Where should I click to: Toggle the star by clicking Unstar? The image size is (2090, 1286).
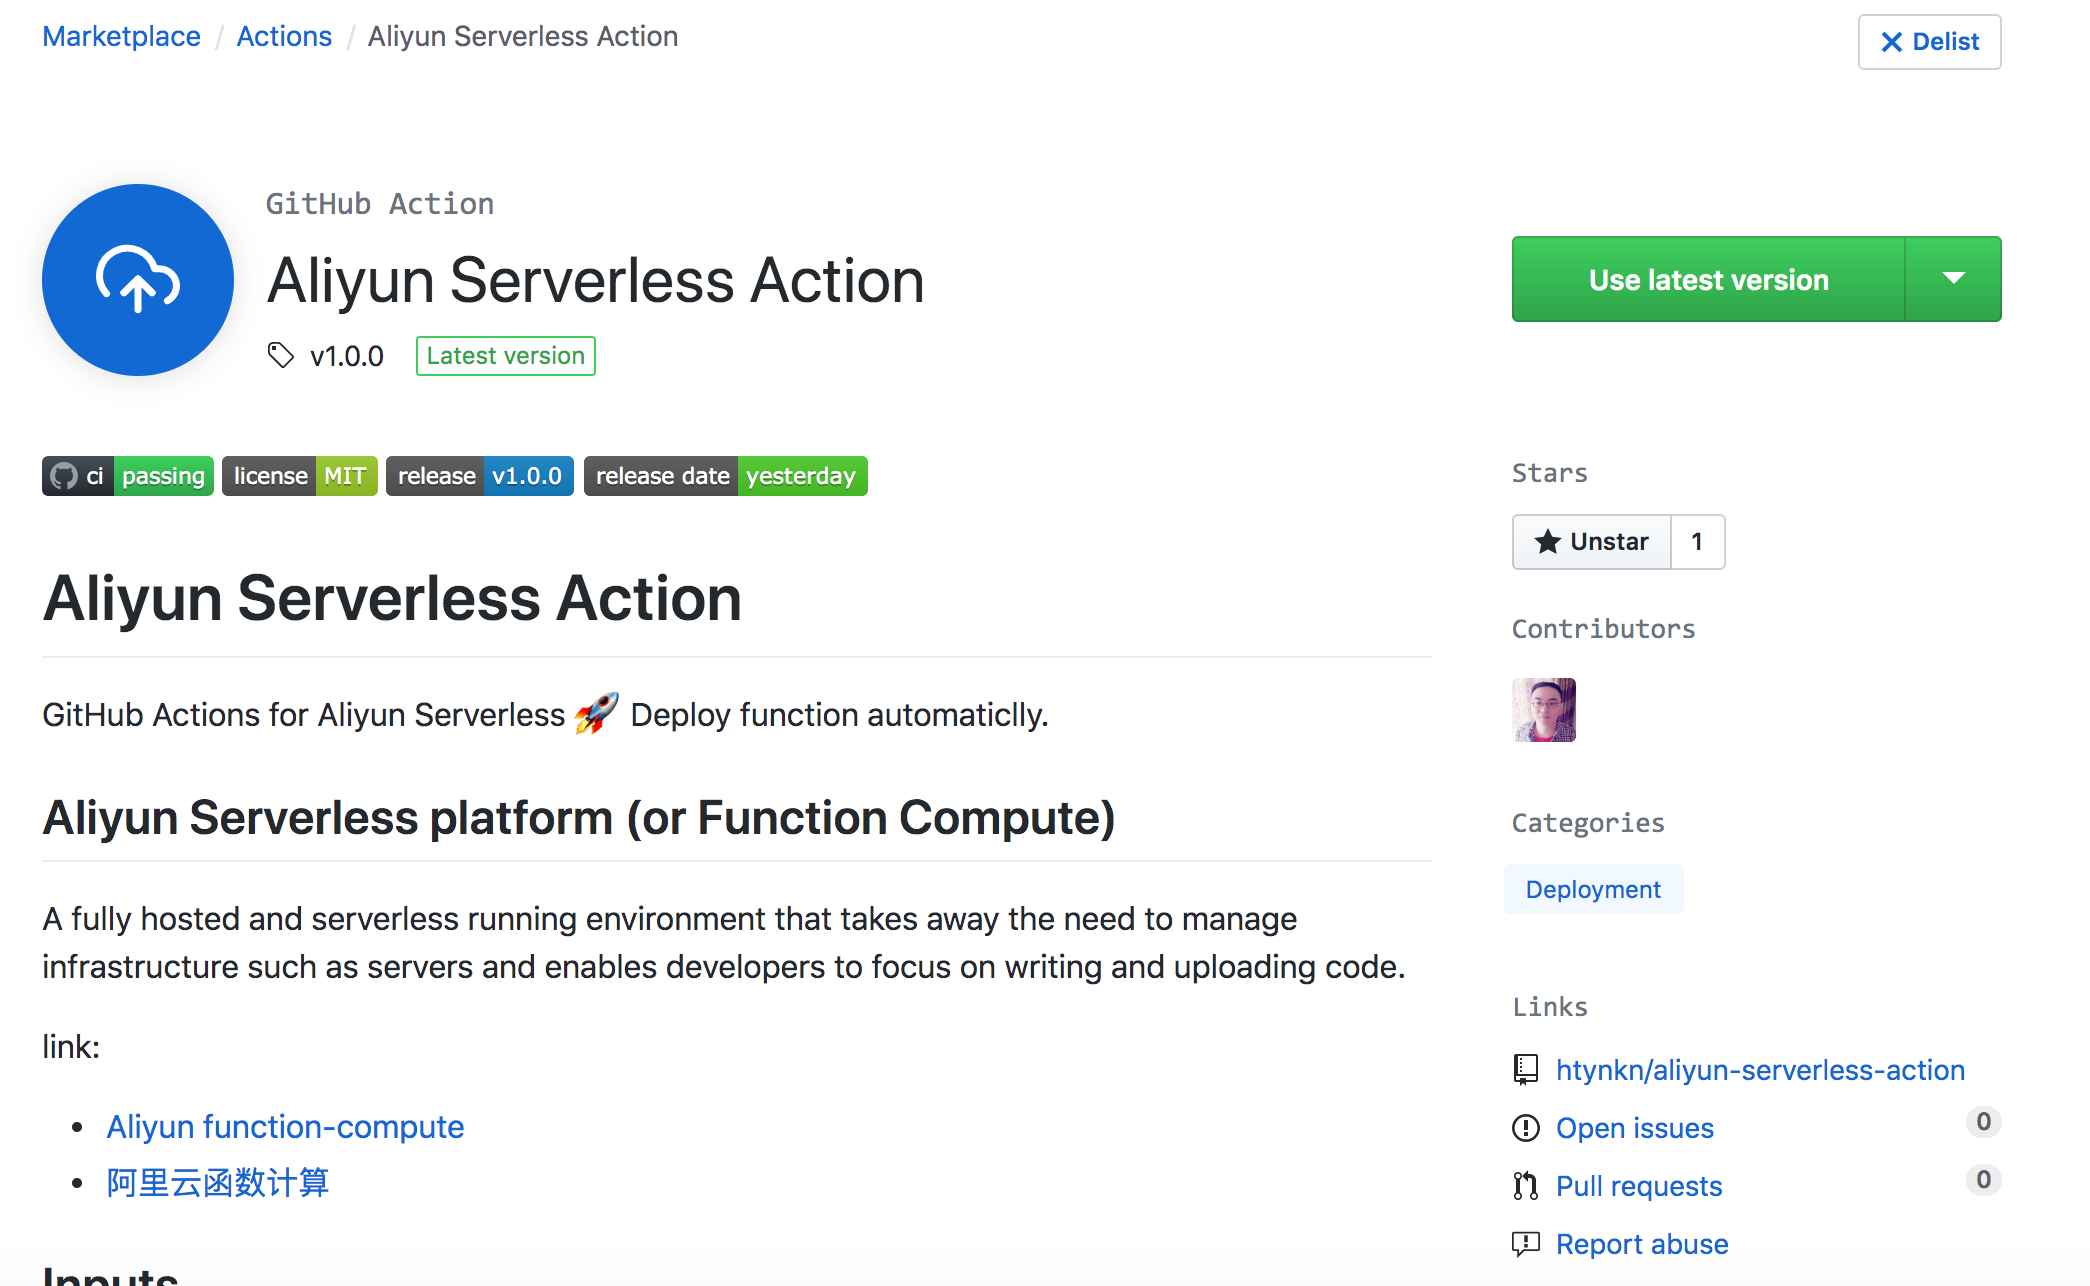coord(1590,541)
